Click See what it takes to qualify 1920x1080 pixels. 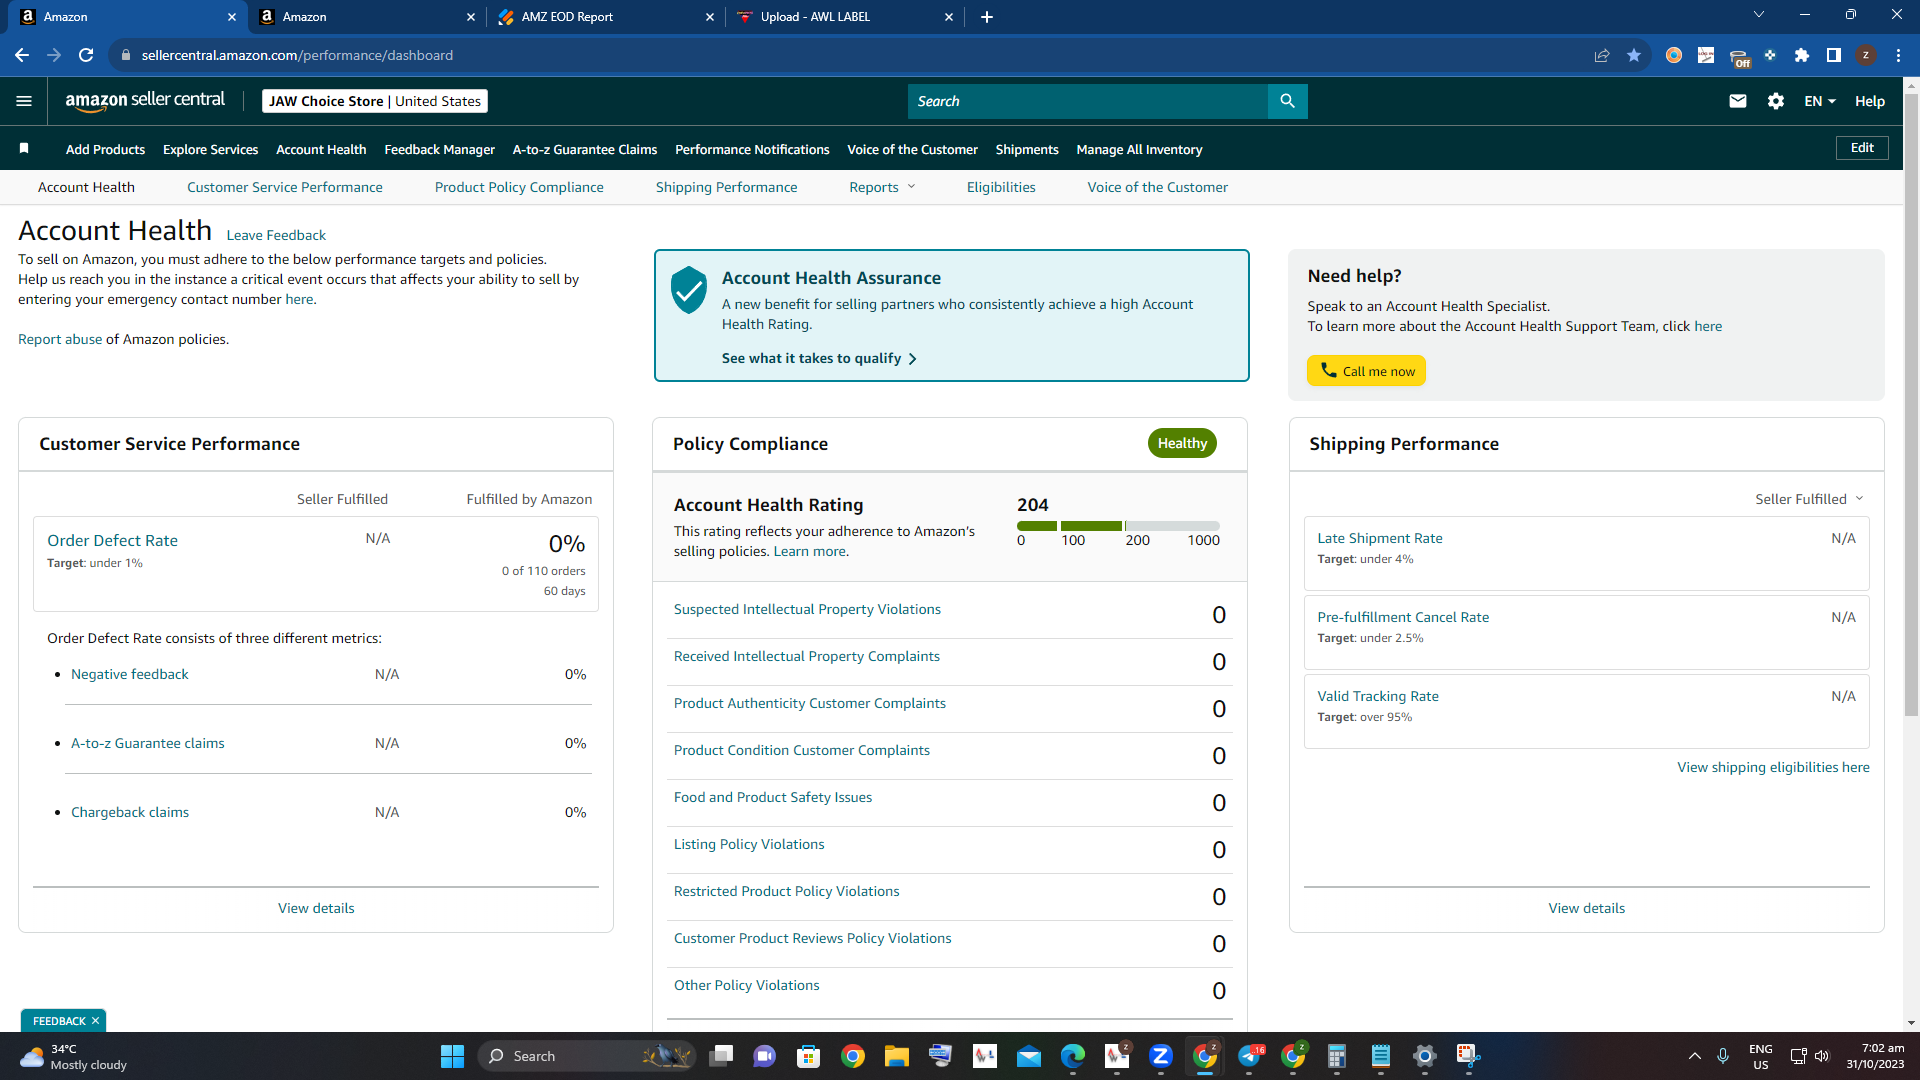(819, 358)
